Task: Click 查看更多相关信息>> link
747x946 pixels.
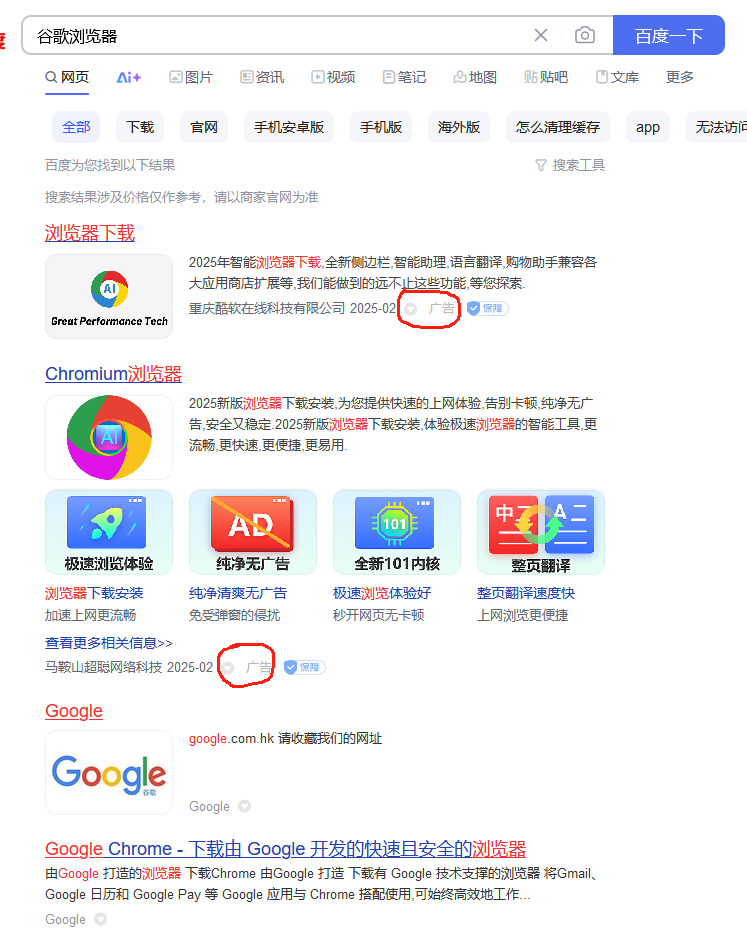Action: (109, 643)
